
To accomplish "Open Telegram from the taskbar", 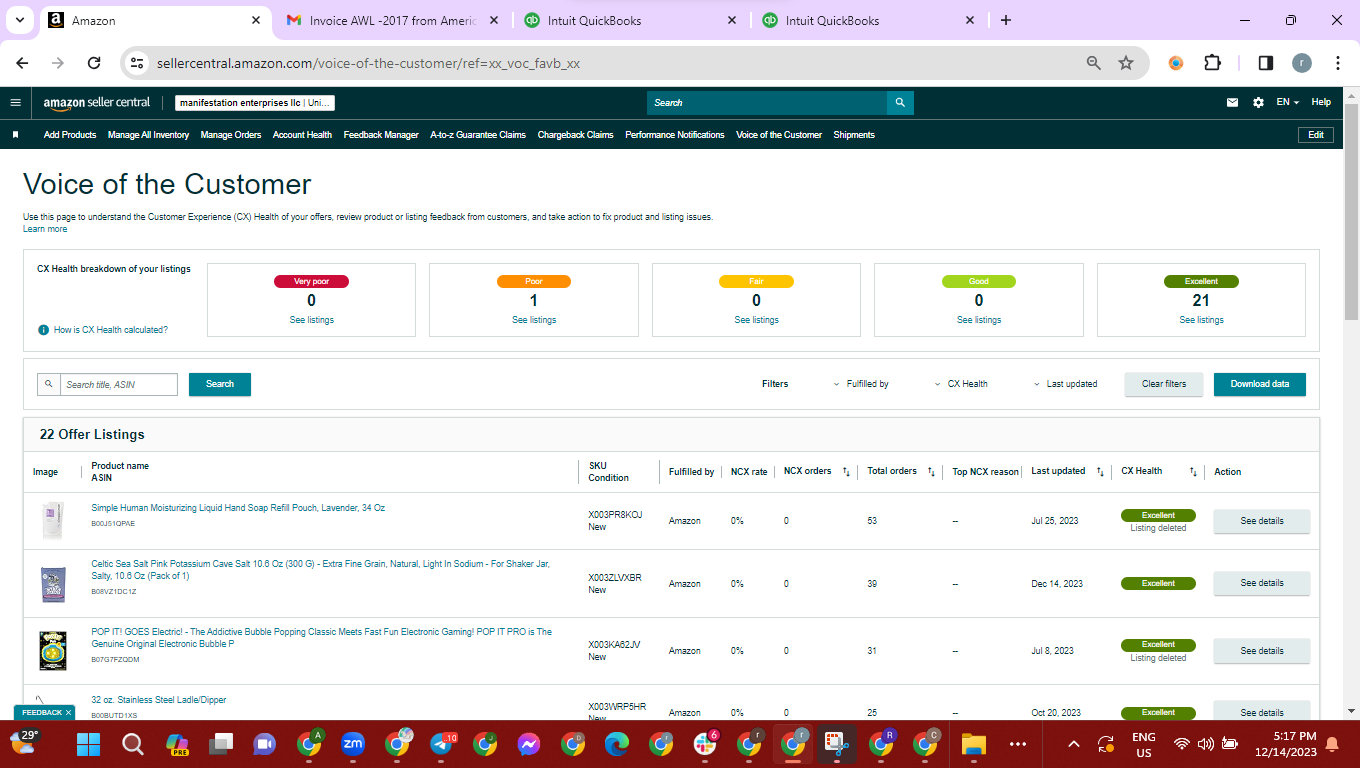I will click(x=443, y=744).
